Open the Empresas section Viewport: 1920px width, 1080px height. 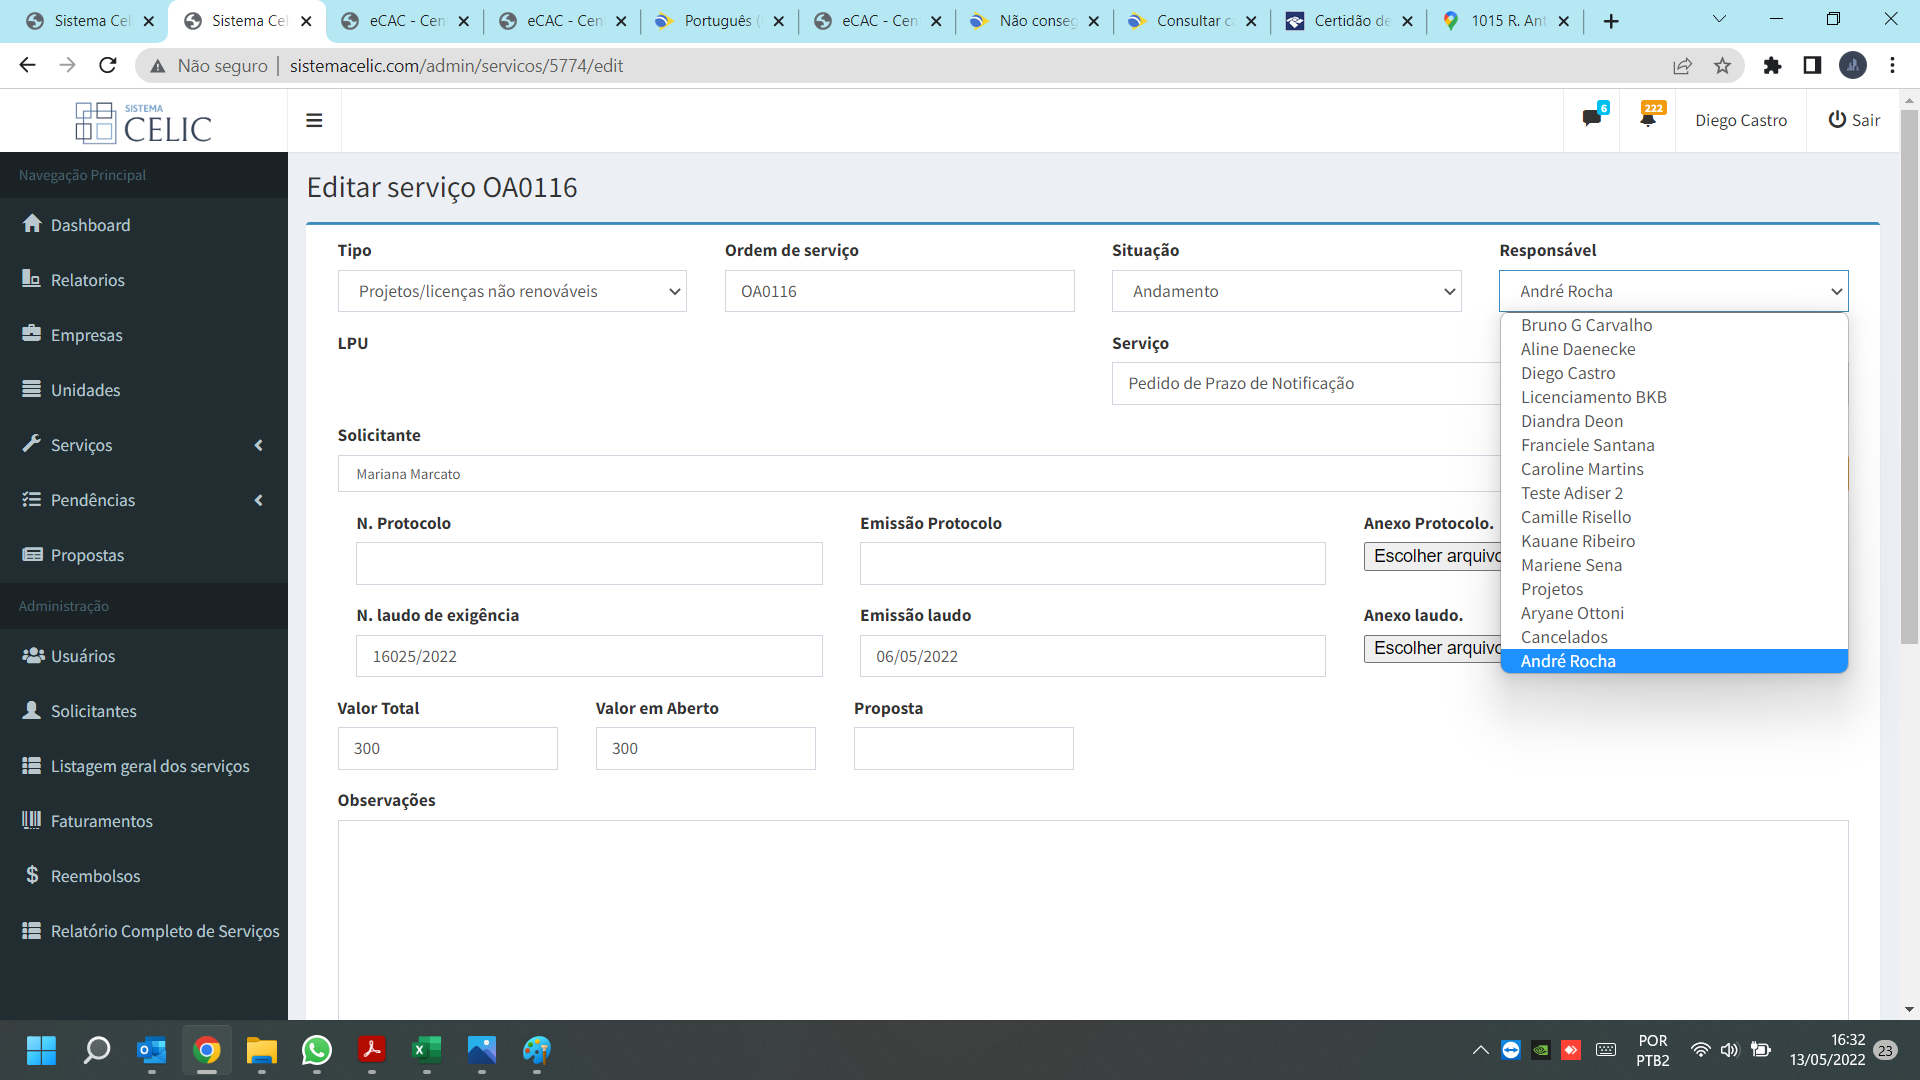coord(87,334)
